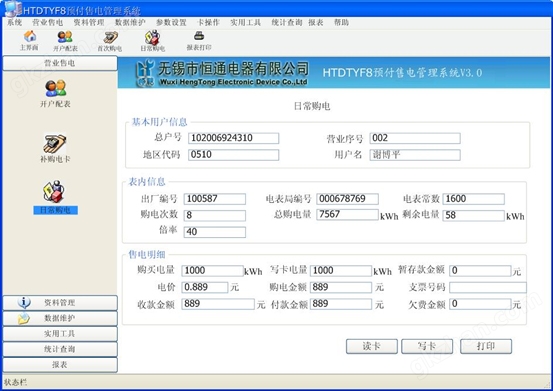Click the 读卡 button
553x391 pixels.
point(372,346)
